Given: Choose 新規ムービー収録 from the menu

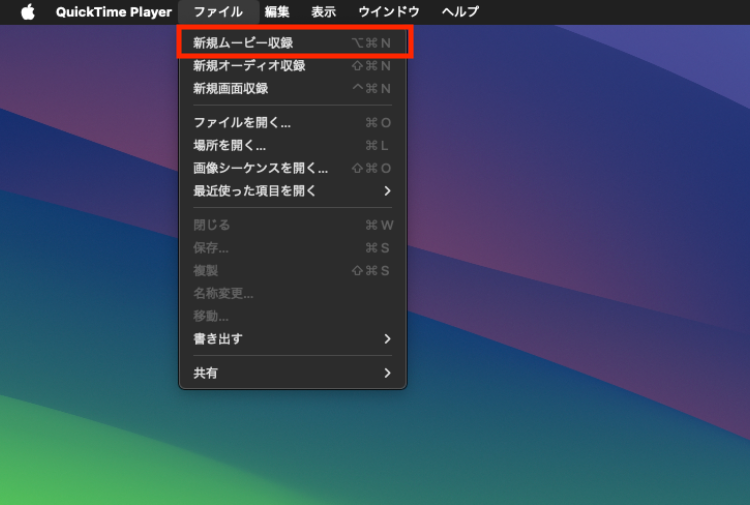Looking at the screenshot, I should click(x=293, y=43).
